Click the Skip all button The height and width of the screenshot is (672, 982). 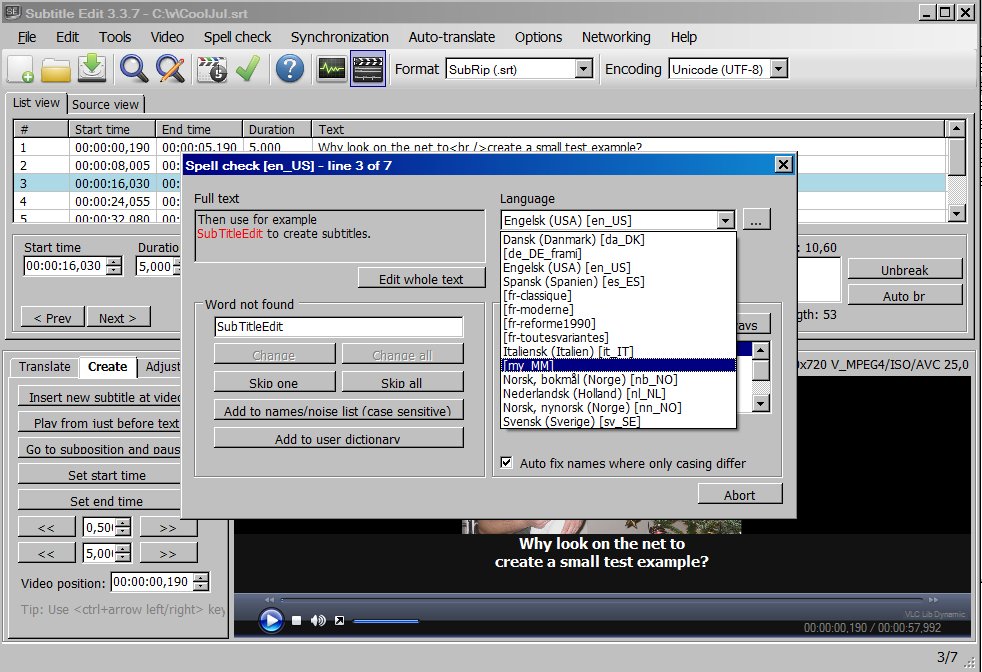[401, 383]
